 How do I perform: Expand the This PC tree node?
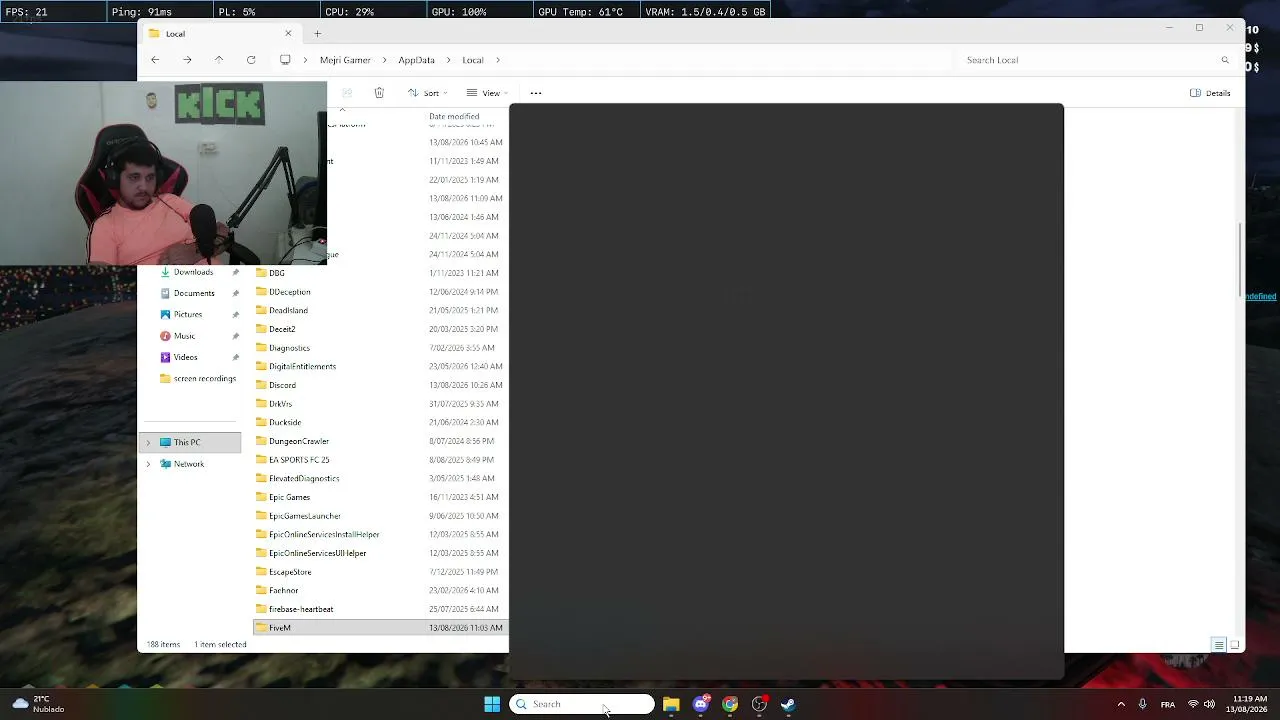click(148, 442)
